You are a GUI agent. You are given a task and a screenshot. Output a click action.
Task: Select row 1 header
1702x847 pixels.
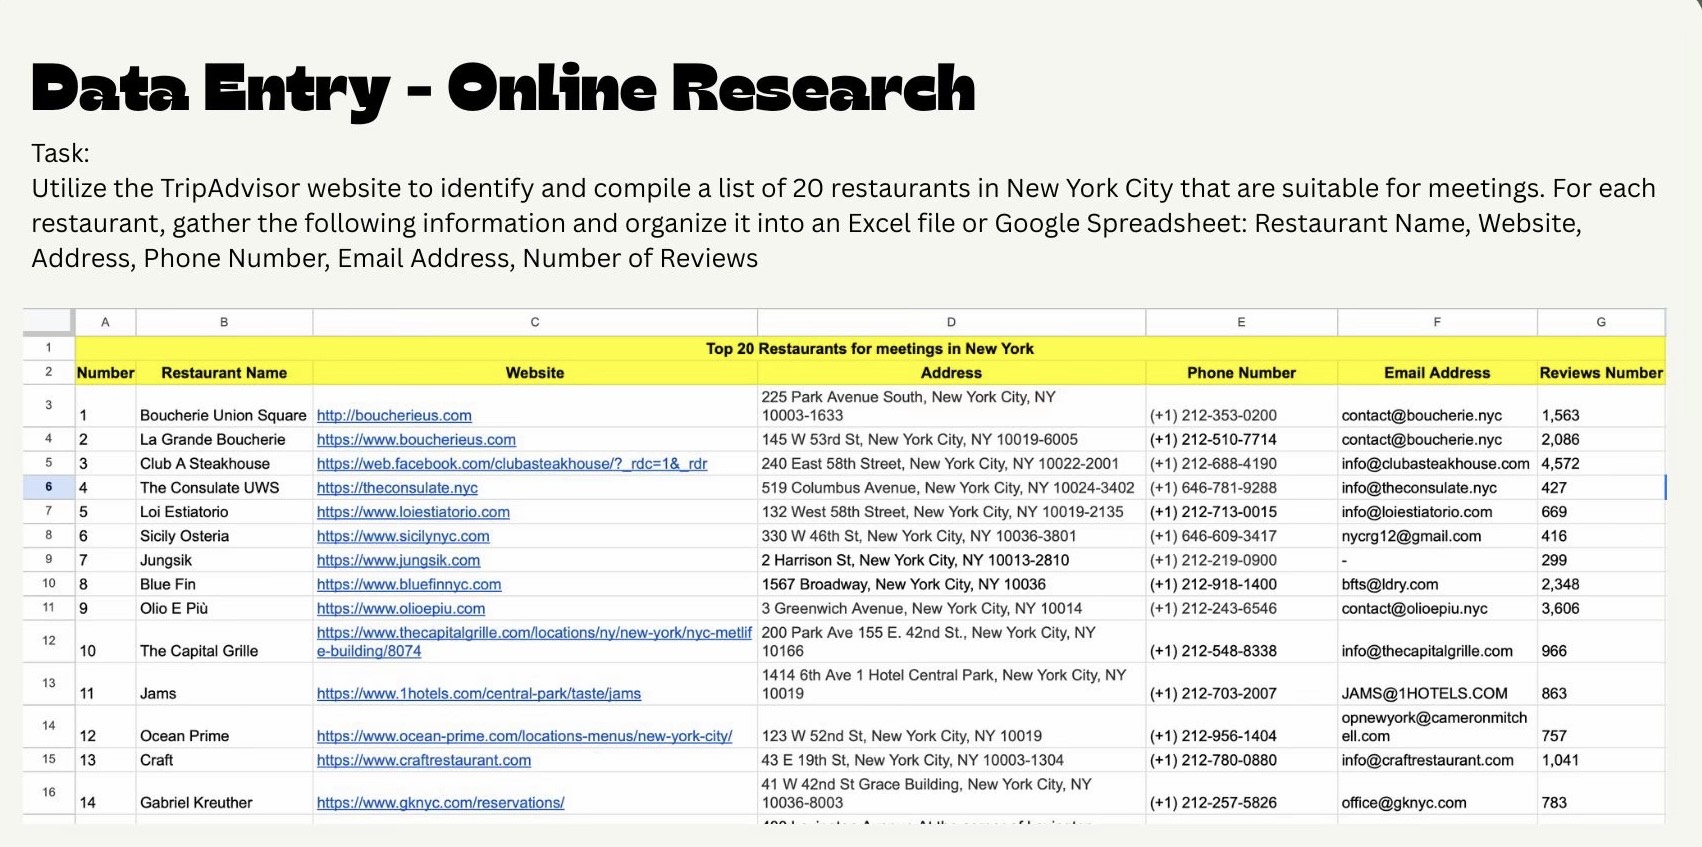click(49, 348)
